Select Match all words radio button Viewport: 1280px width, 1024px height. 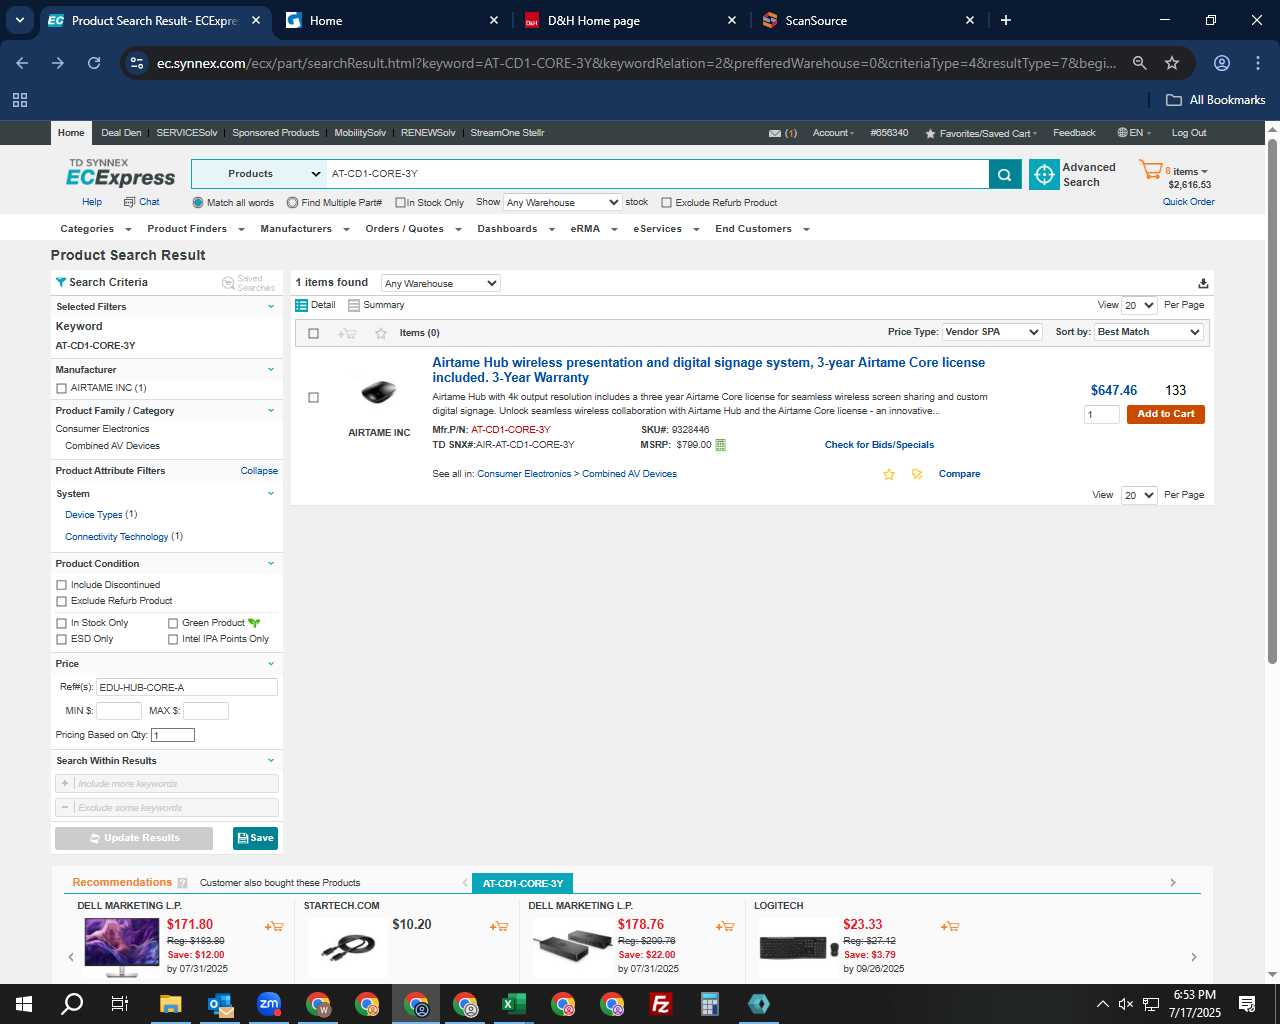pos(198,202)
